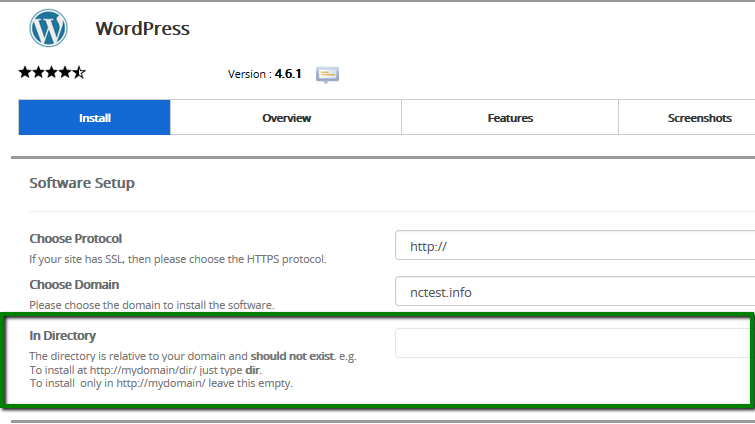The image size is (755, 424).
Task: Click the WordPress logo icon
Action: click(x=48, y=29)
